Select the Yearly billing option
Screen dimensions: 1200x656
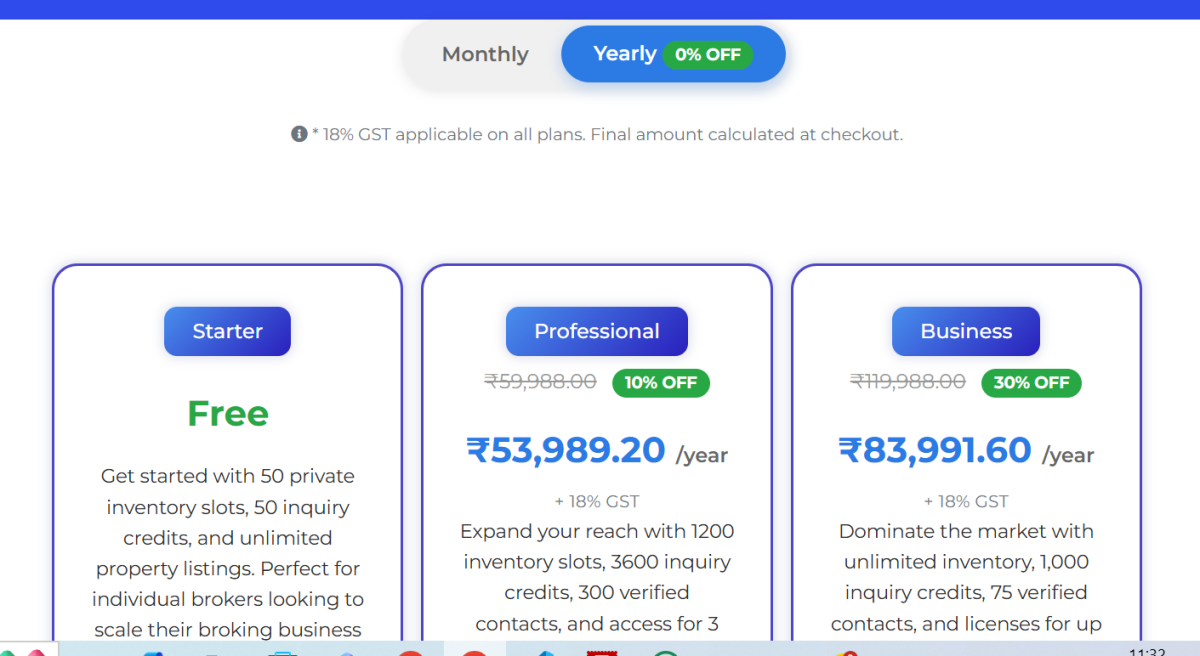(x=624, y=54)
